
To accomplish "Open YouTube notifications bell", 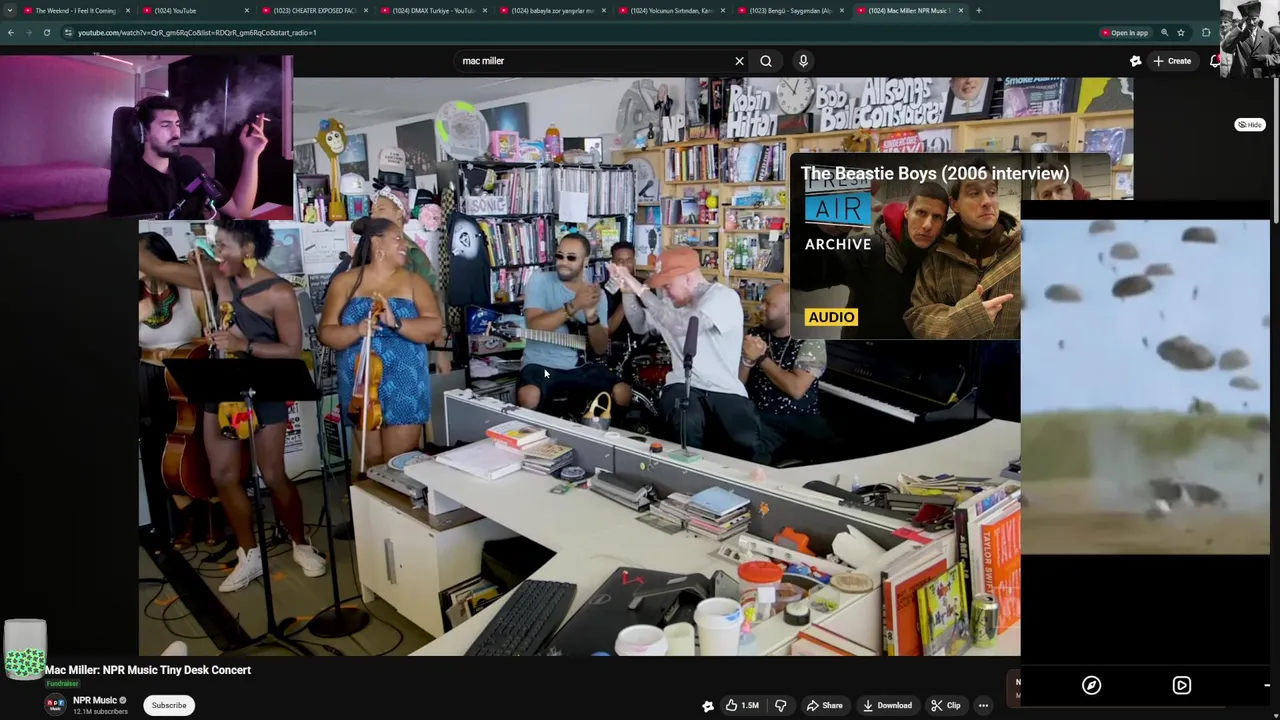I will tap(1215, 61).
